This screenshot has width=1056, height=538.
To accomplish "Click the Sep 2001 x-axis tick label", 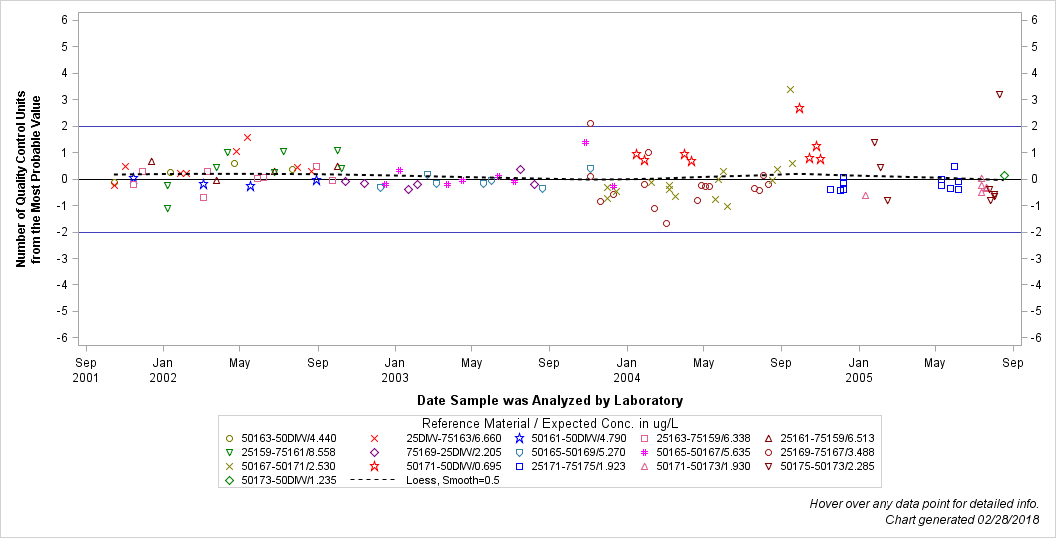I will (86, 370).
